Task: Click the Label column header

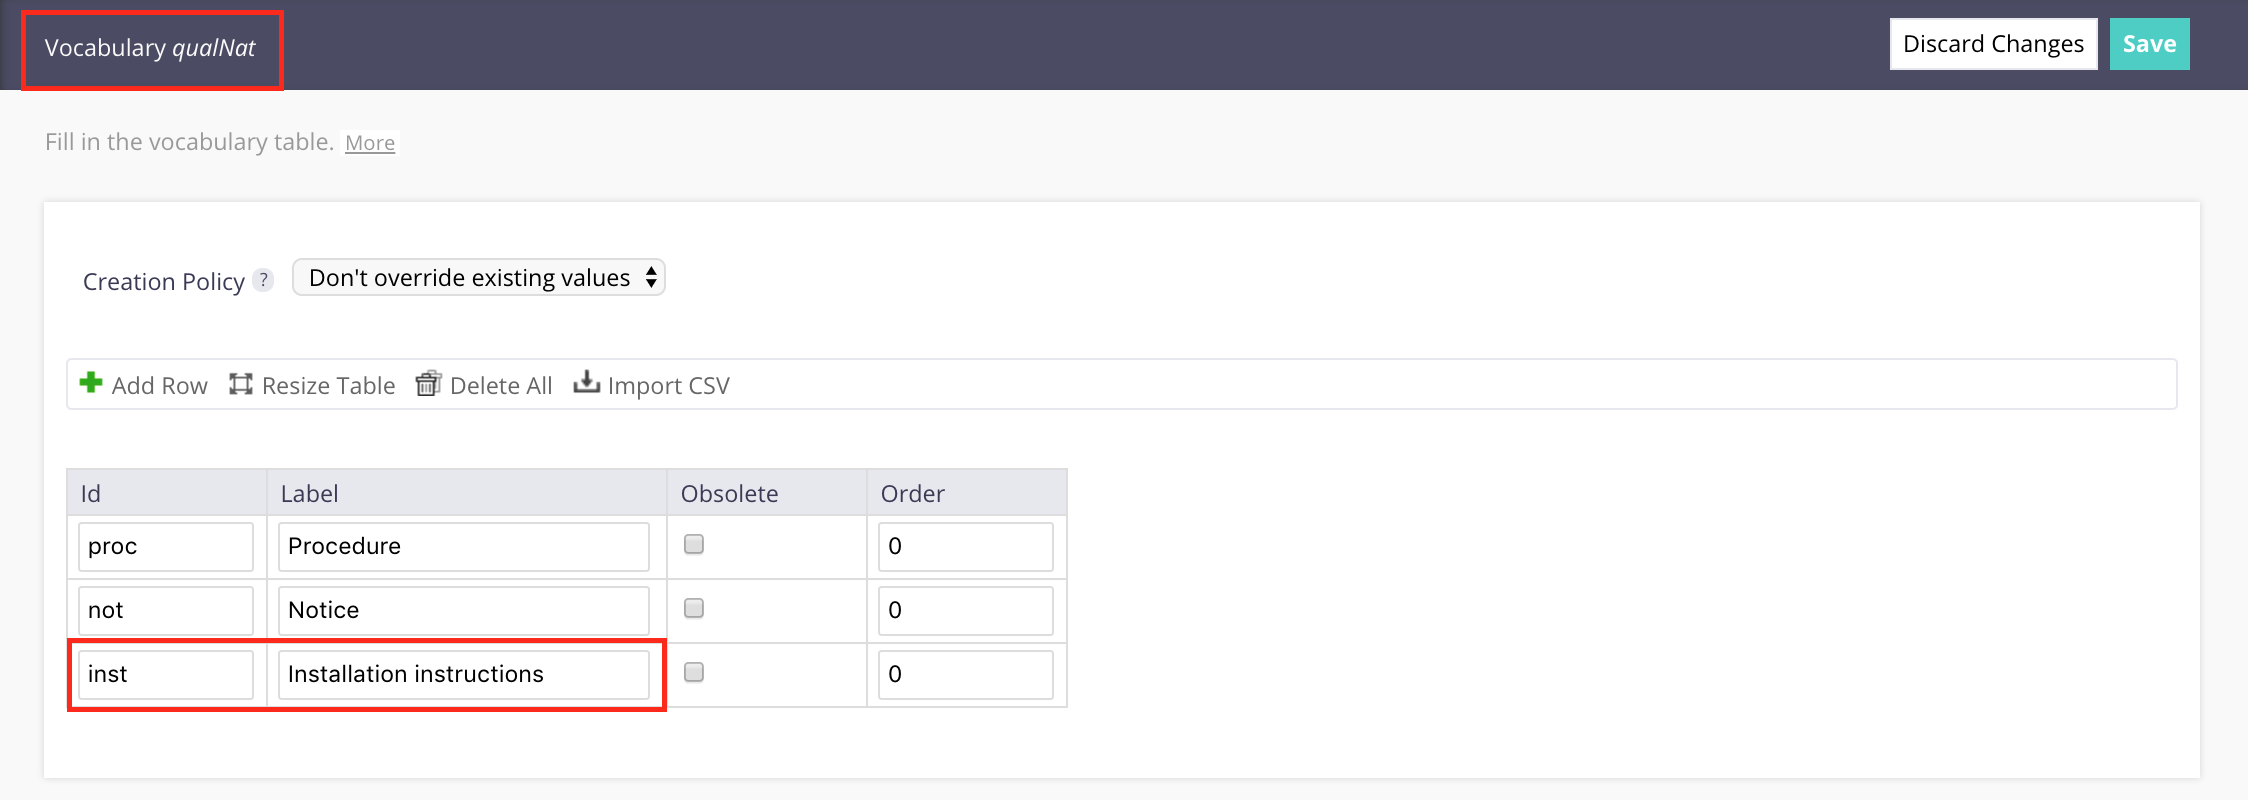Action: point(467,493)
